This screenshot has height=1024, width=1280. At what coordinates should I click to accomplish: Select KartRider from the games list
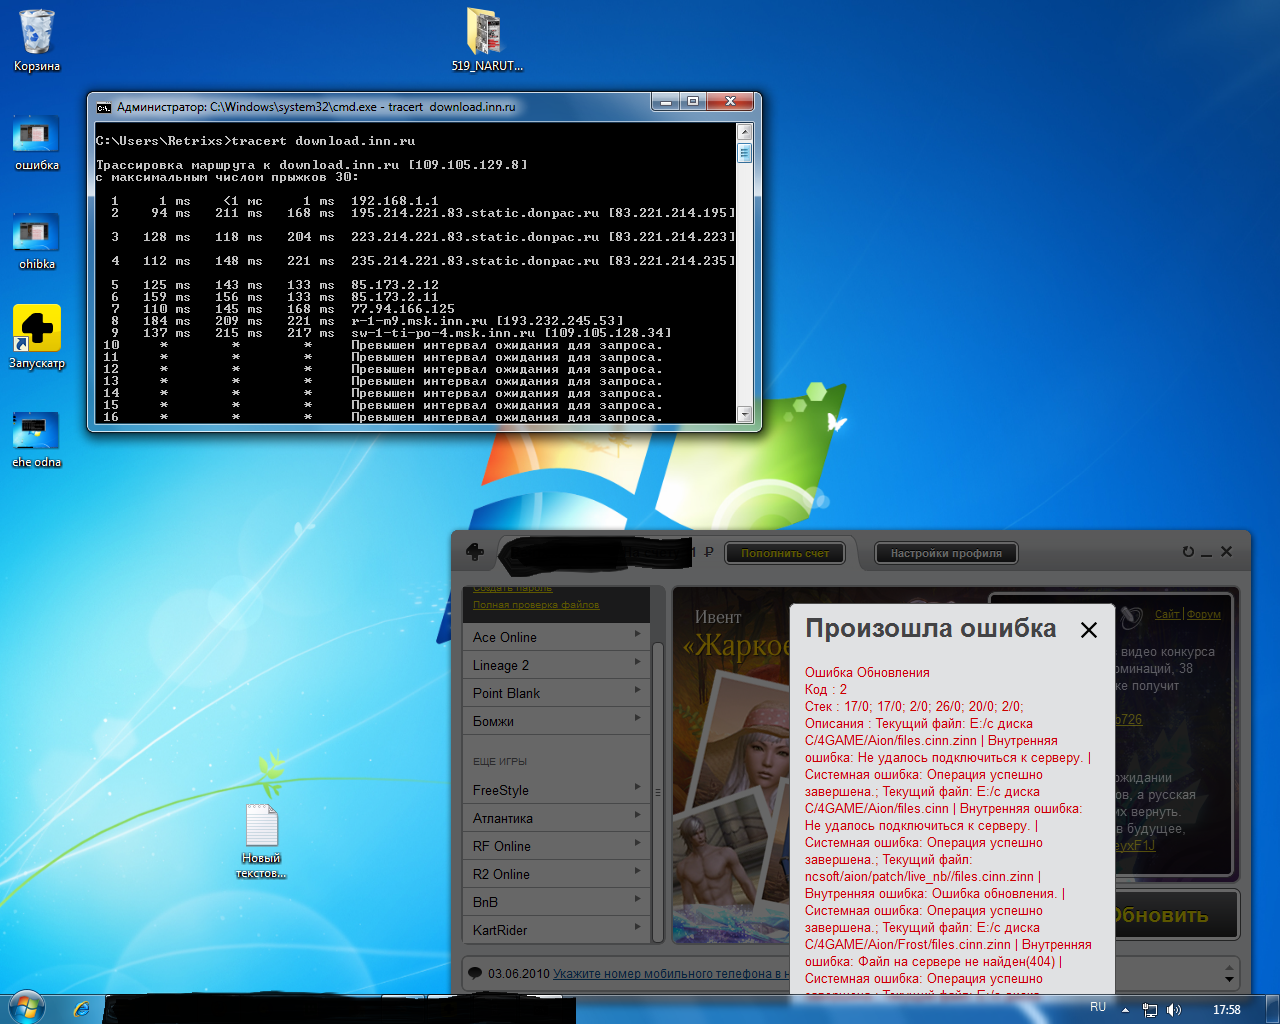point(500,930)
